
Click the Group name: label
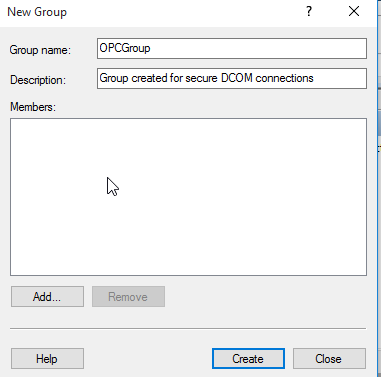[x=40, y=50]
